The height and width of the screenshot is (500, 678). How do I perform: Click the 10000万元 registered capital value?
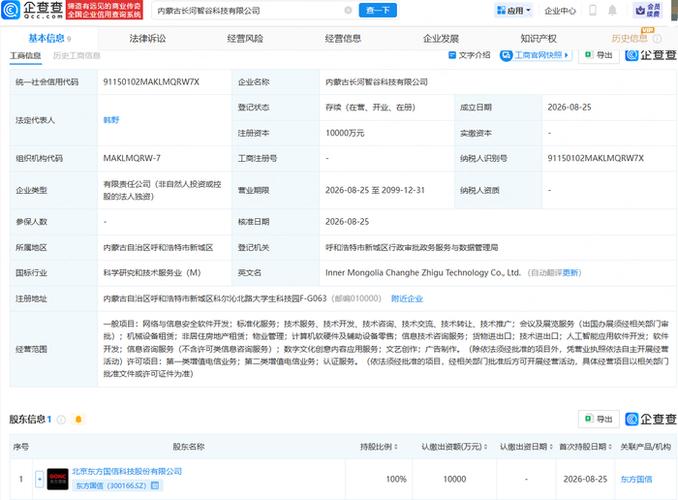coord(345,133)
